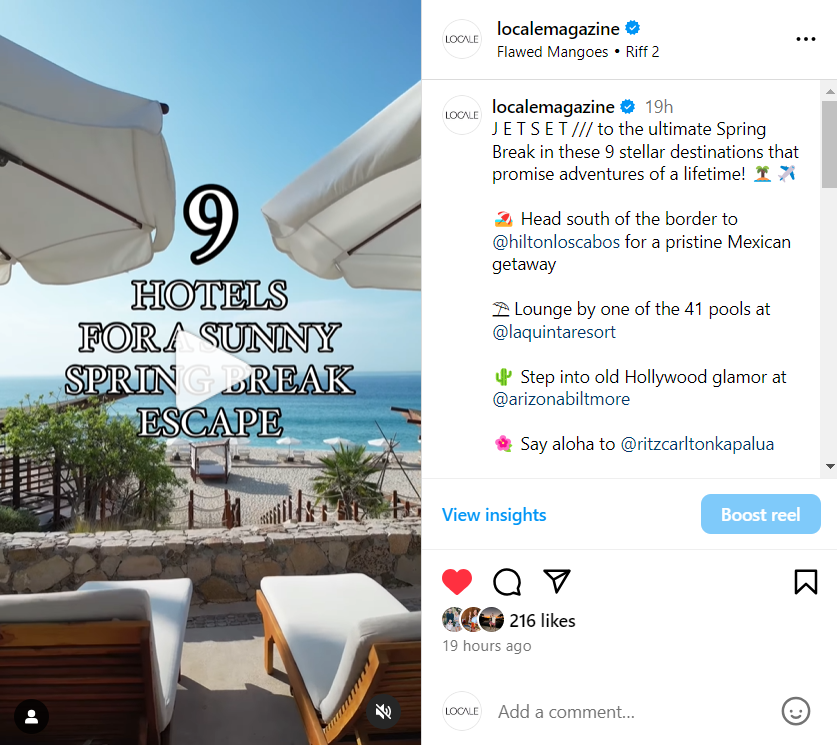Click the caption scrollbar down arrow

(x=830, y=466)
